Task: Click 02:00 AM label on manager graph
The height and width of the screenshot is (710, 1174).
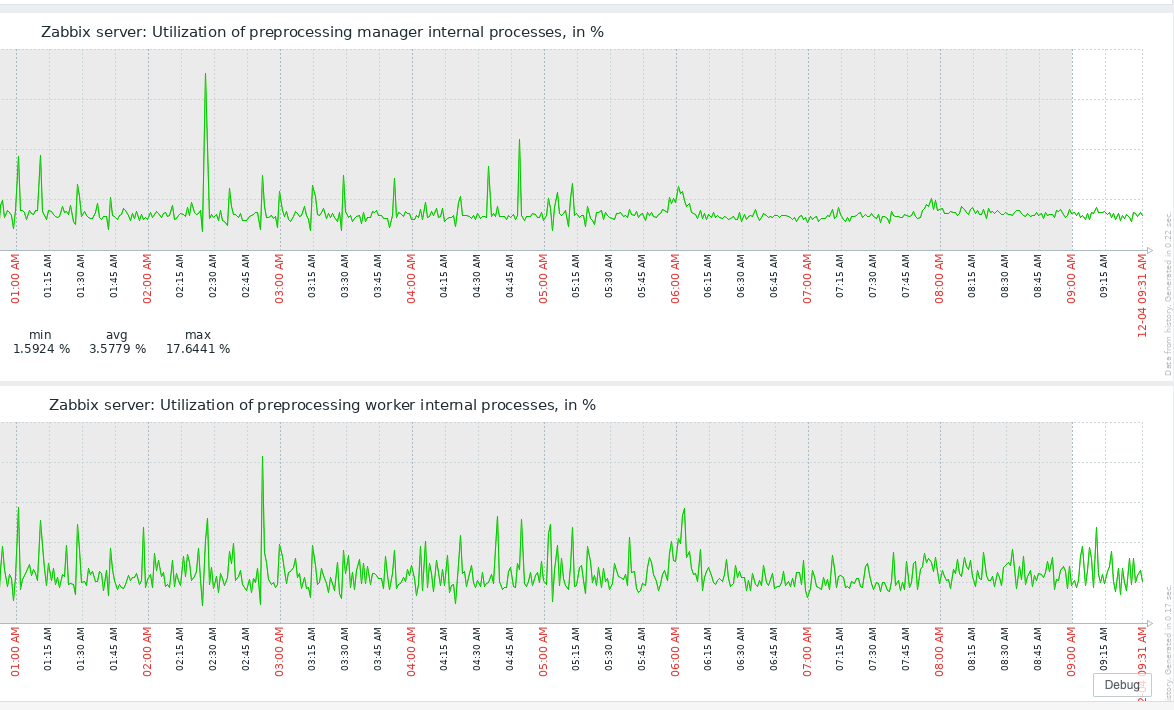Action: pyautogui.click(x=147, y=279)
